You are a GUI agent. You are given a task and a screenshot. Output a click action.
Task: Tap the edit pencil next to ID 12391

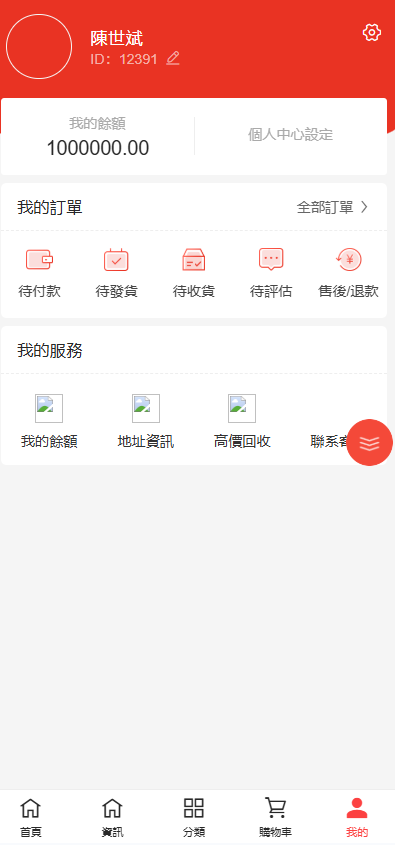pos(173,58)
